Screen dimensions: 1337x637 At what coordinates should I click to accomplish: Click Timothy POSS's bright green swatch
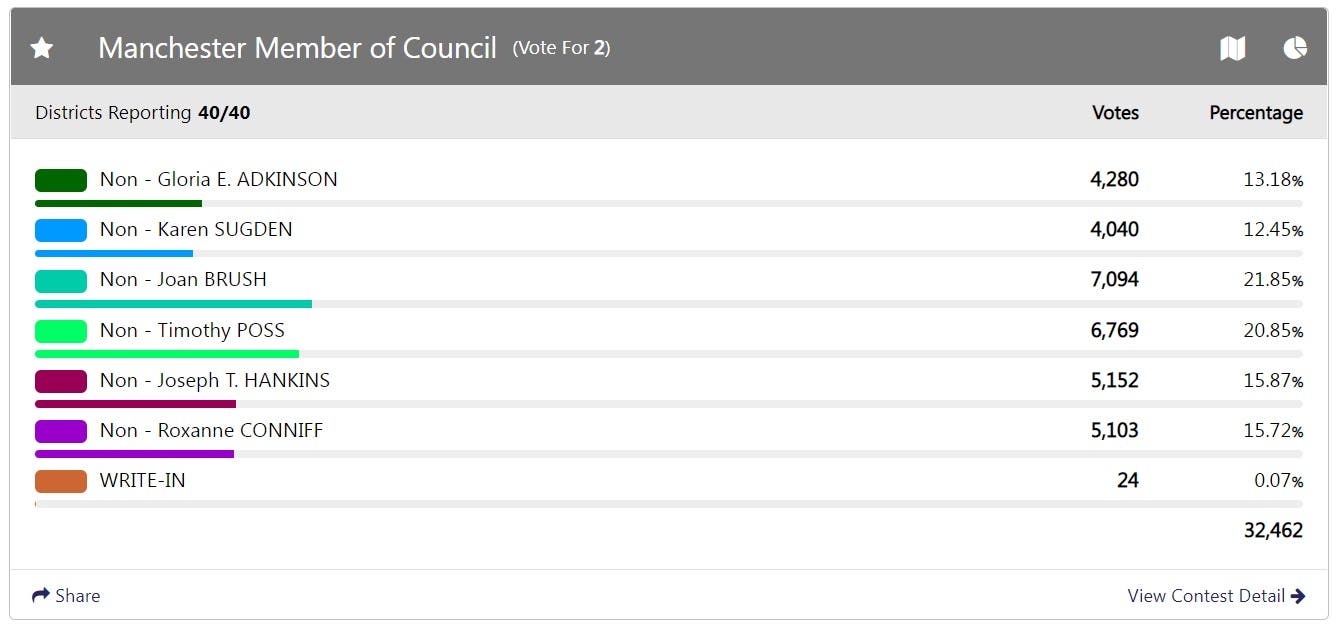coord(61,331)
